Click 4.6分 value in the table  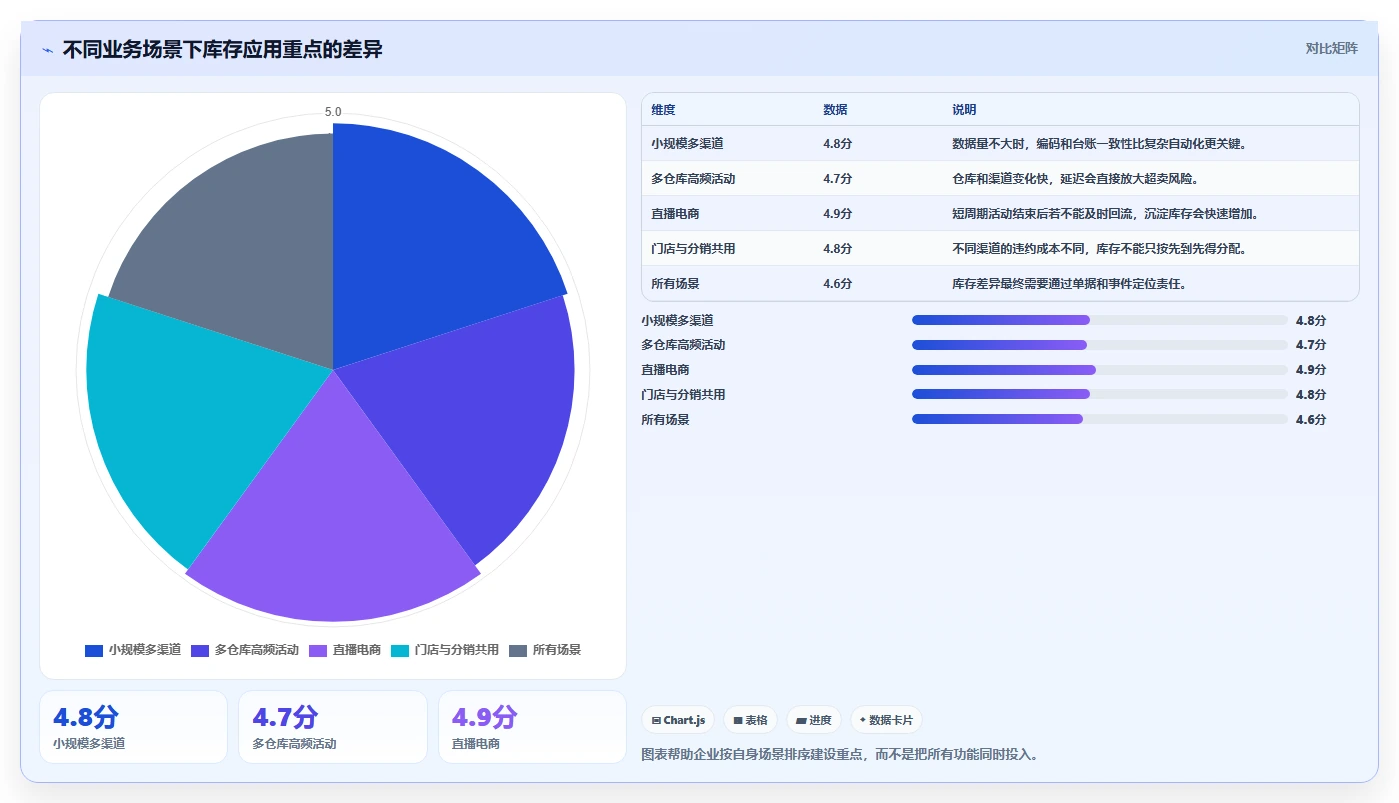pos(838,284)
